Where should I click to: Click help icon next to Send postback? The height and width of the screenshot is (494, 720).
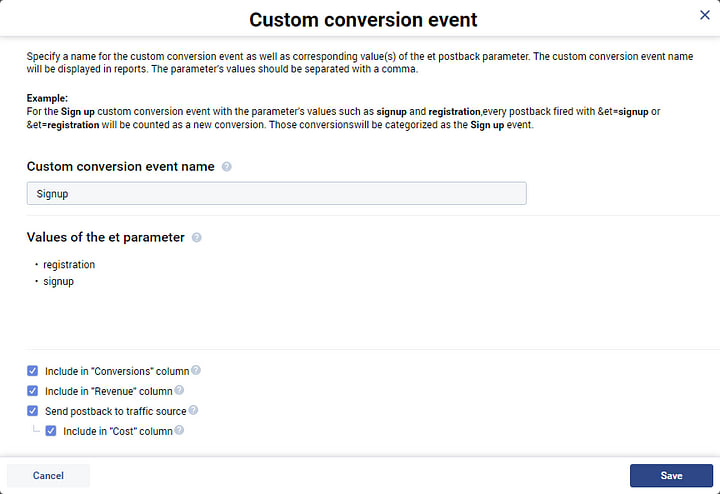(193, 411)
